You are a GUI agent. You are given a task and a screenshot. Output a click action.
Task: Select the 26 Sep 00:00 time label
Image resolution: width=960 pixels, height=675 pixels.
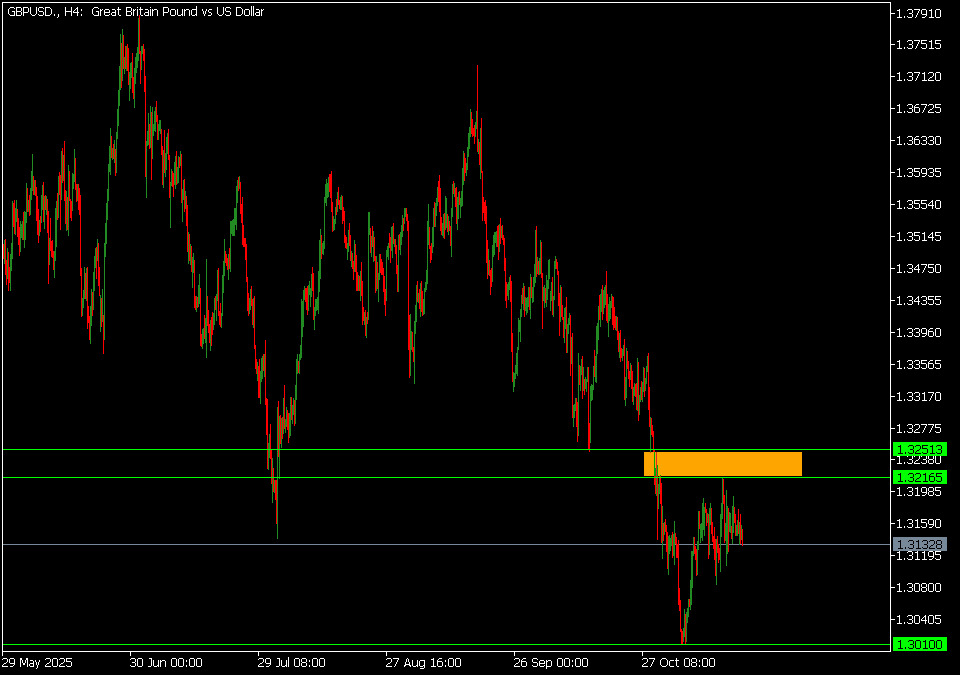(551, 662)
